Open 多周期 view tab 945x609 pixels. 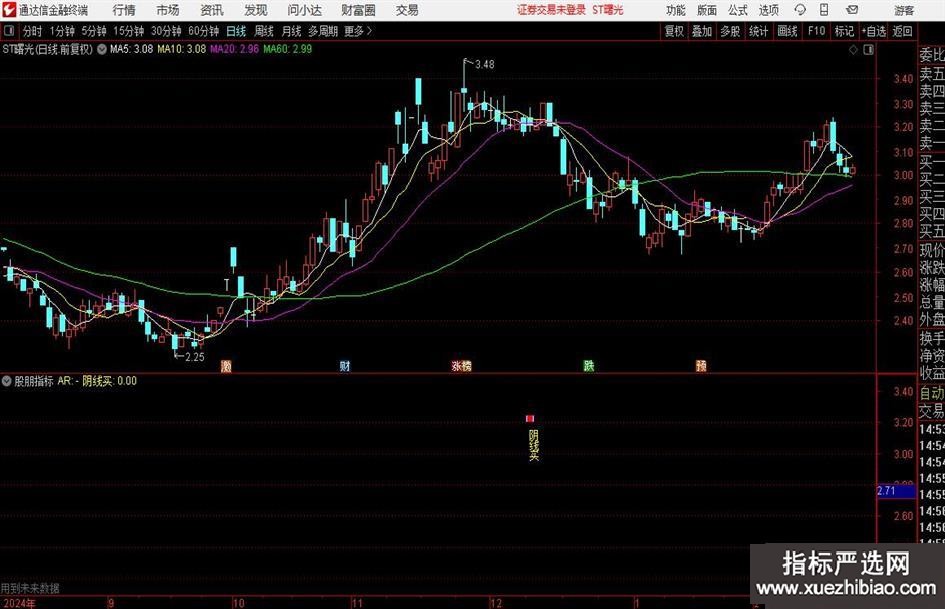coord(323,31)
